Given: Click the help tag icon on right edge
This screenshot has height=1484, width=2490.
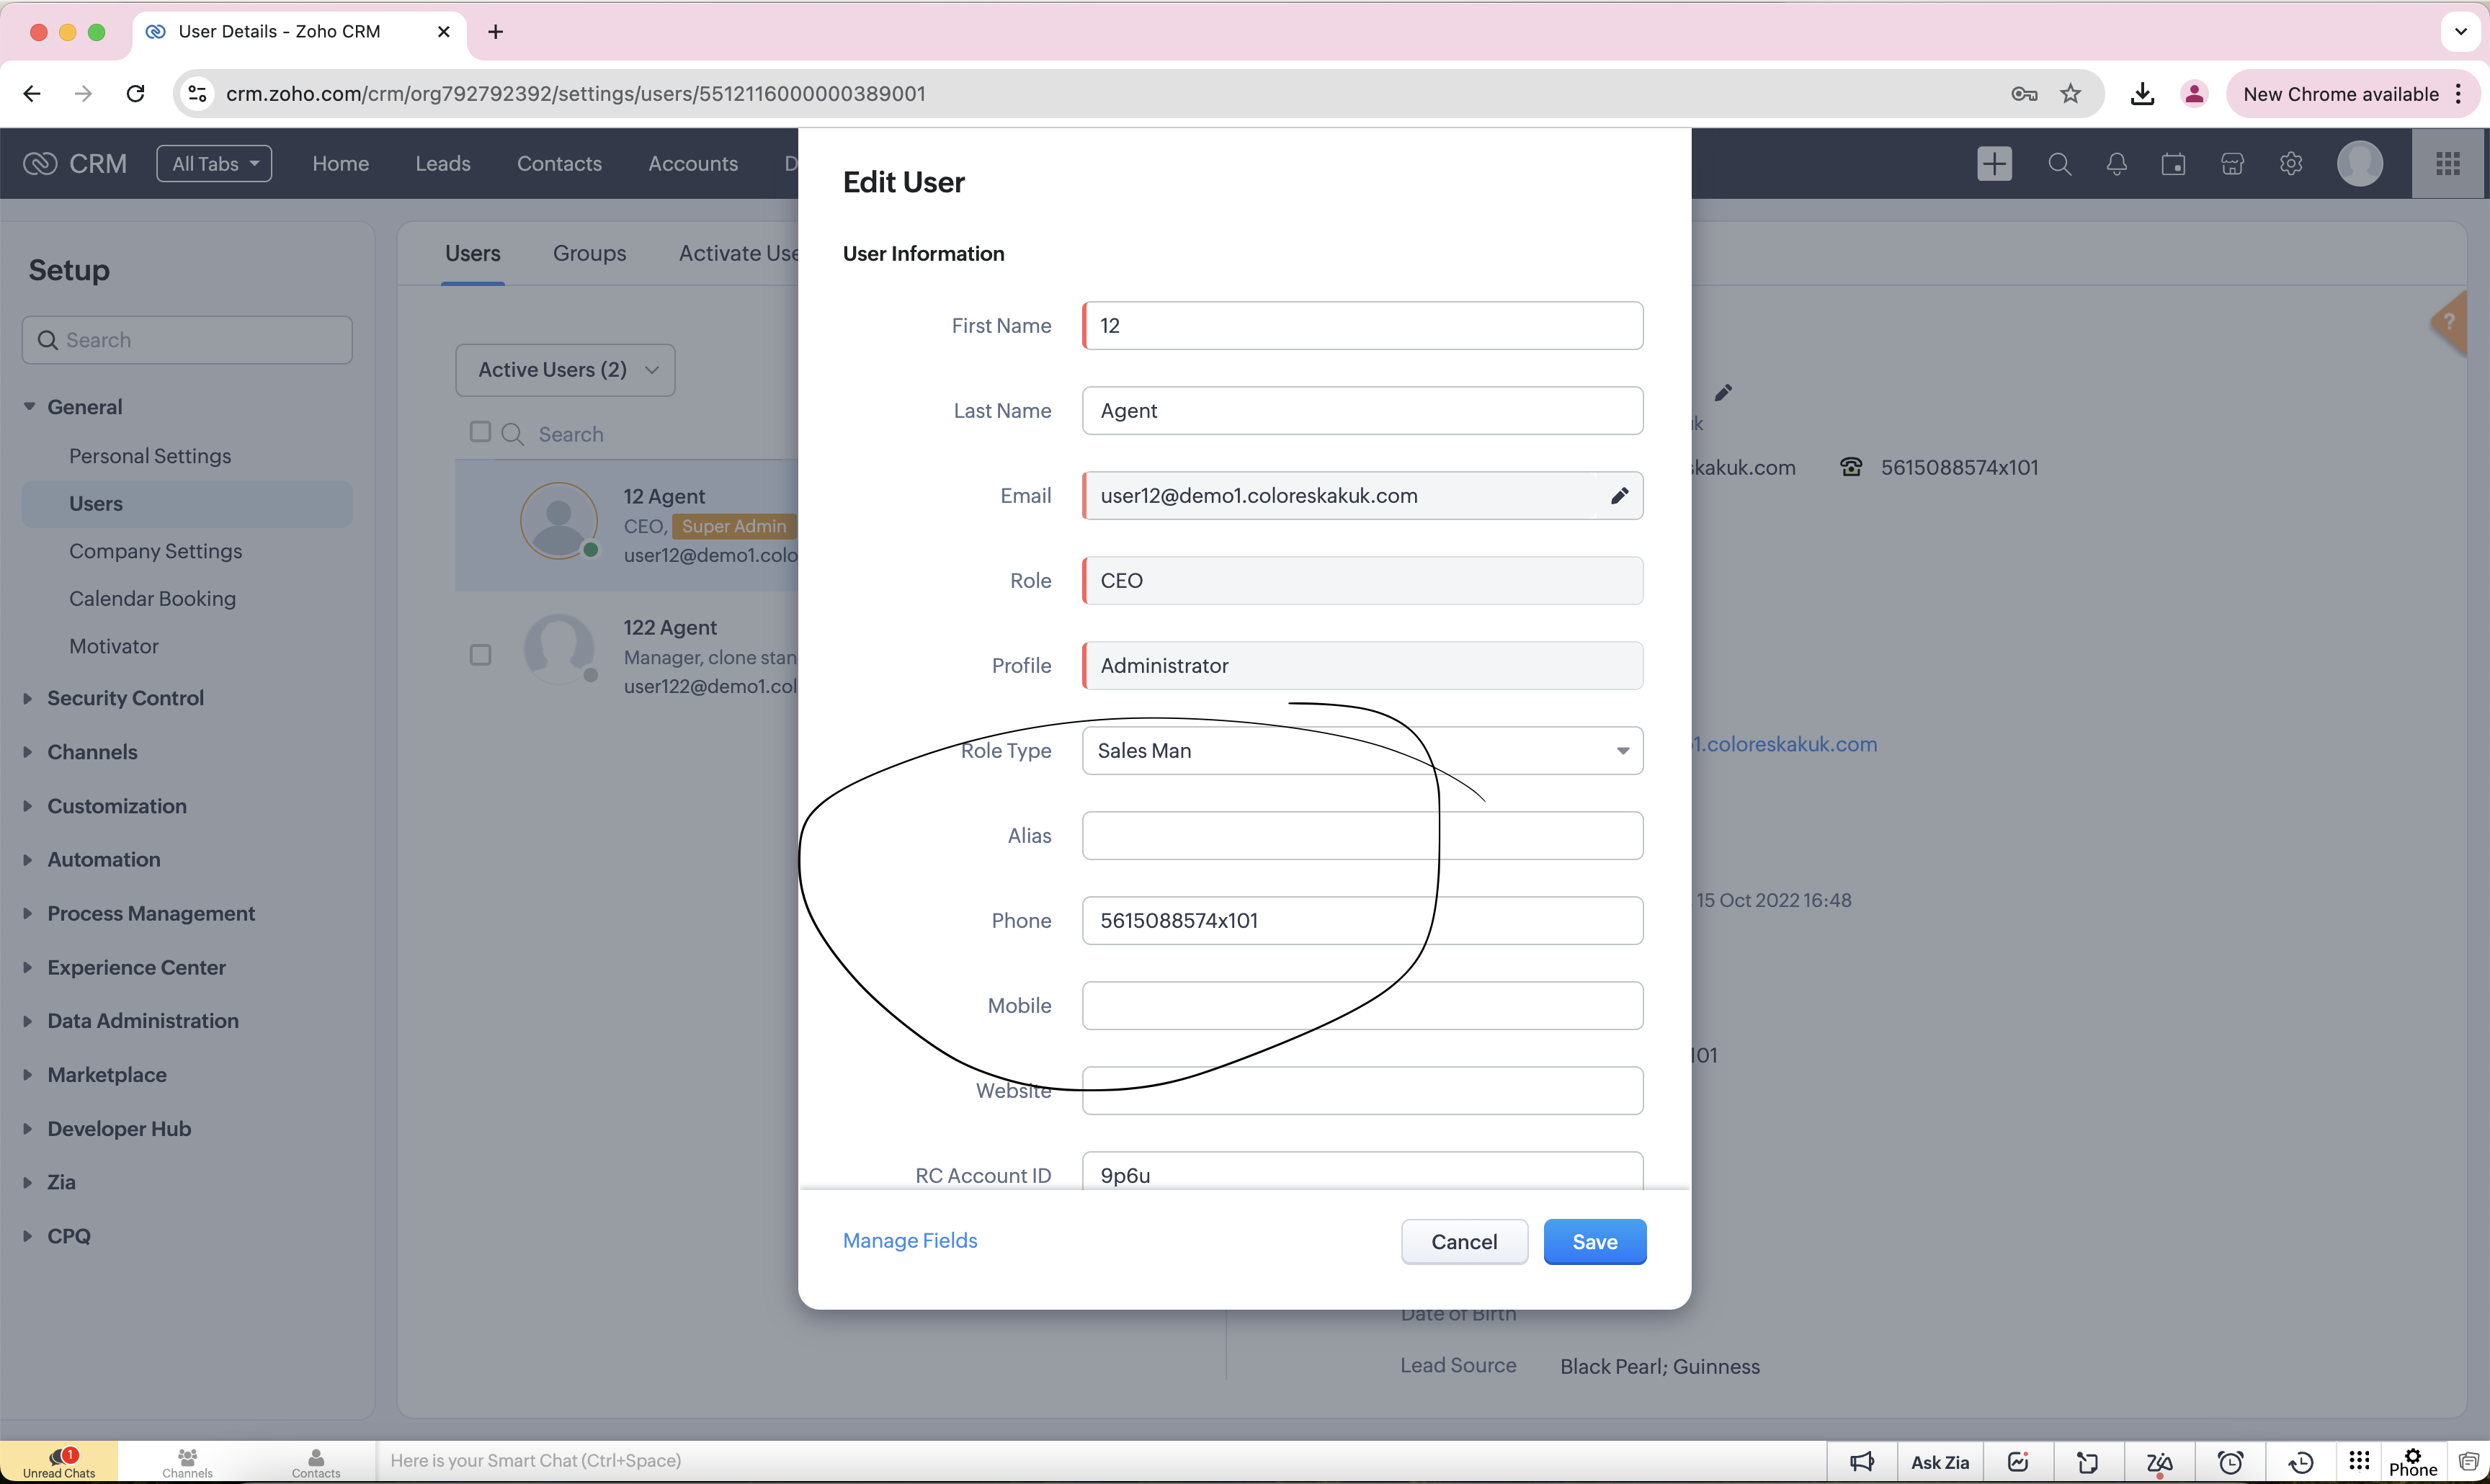Looking at the screenshot, I should [x=2449, y=322].
